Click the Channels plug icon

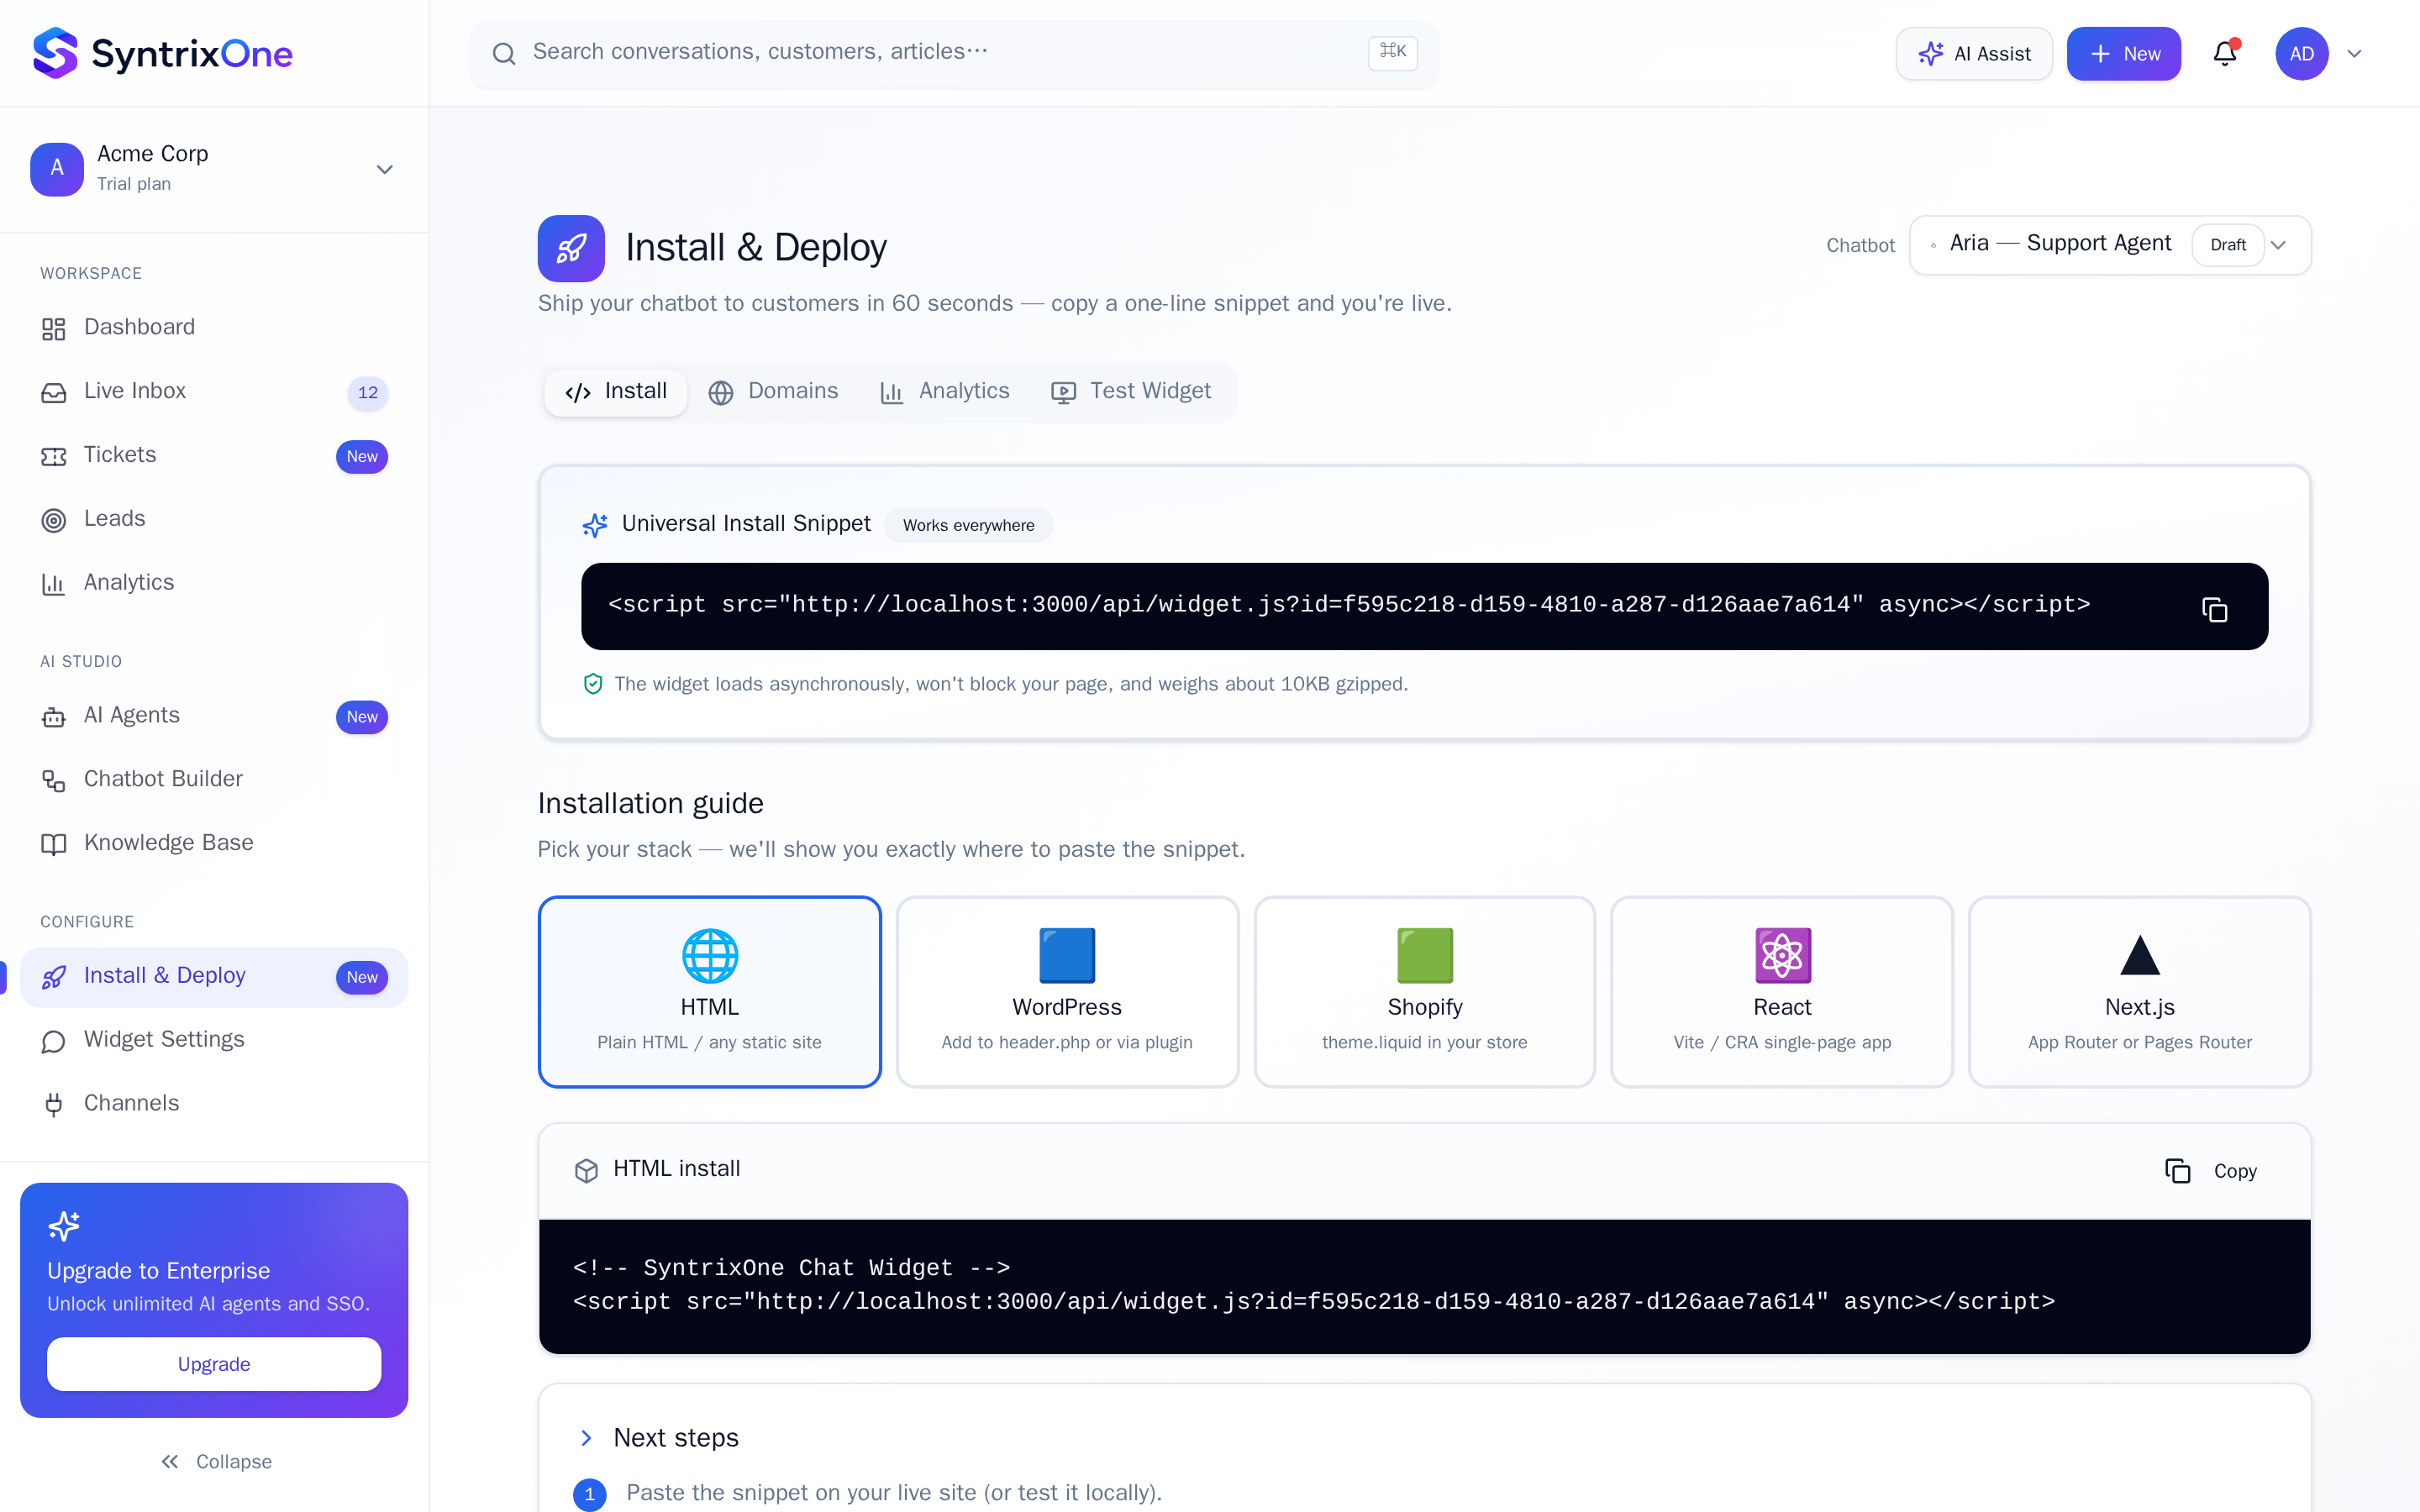click(54, 1104)
